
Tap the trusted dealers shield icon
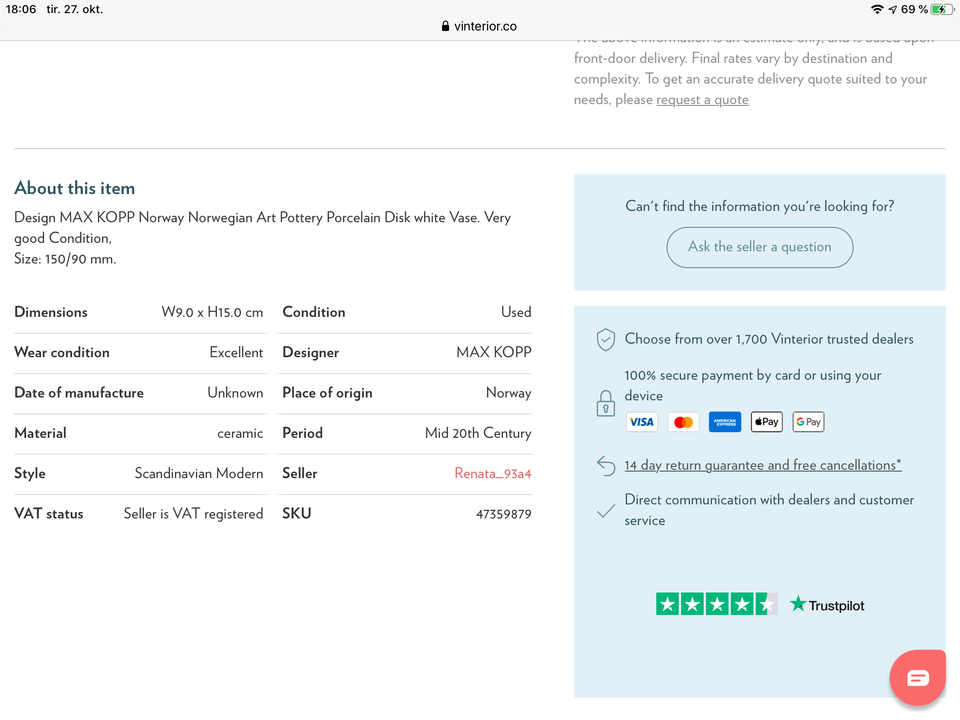605,340
